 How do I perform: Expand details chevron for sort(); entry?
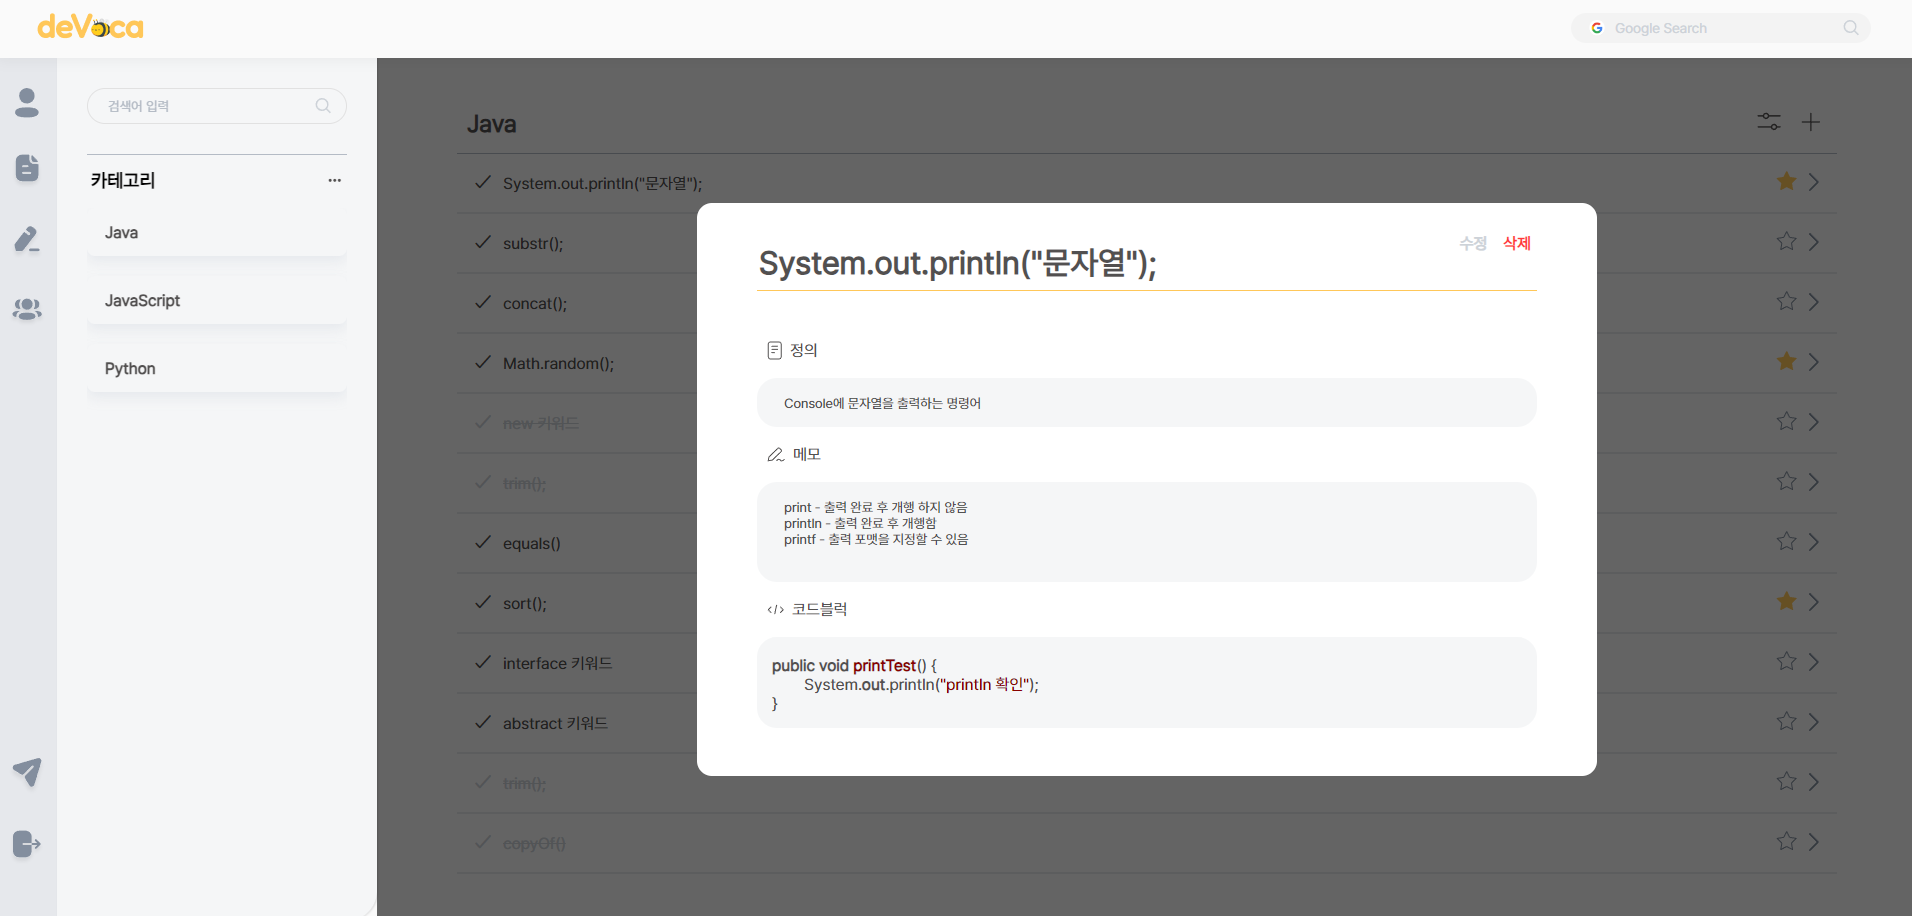(1815, 601)
